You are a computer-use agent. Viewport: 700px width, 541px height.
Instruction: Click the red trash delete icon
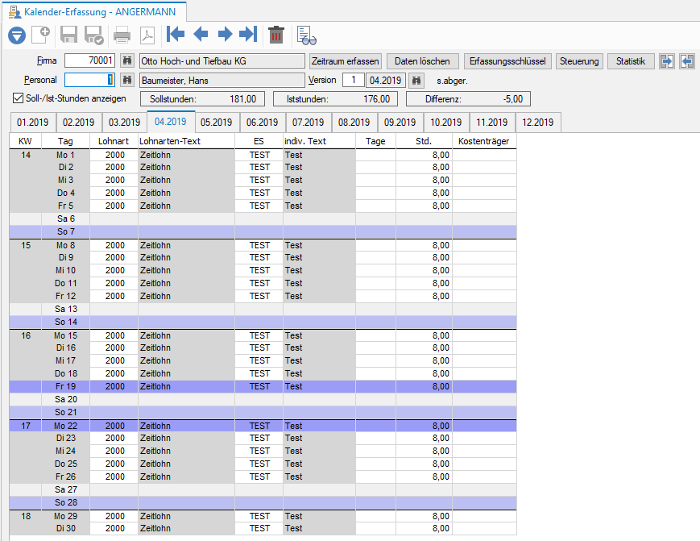pyautogui.click(x=276, y=35)
